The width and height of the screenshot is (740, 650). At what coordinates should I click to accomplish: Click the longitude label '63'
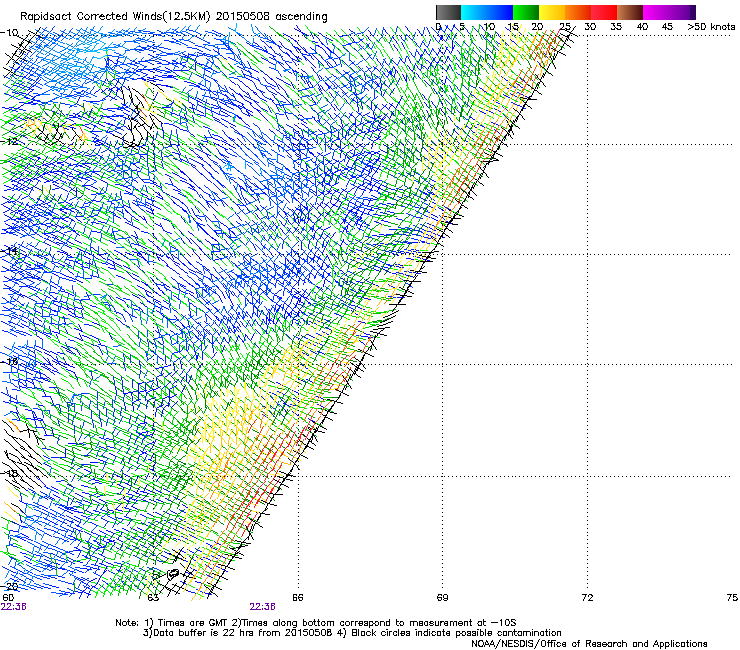(153, 598)
